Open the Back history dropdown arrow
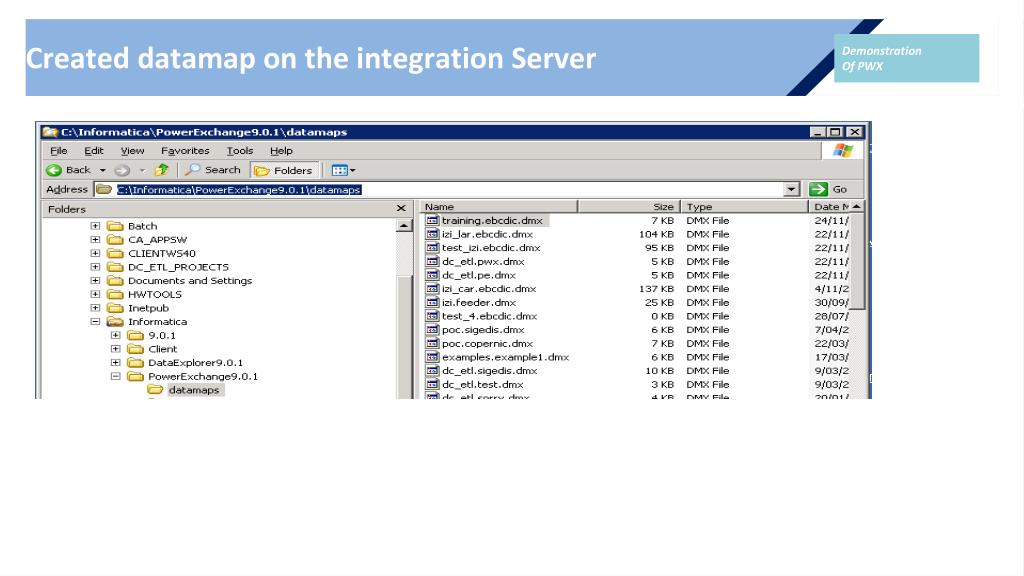Image resolution: width=1024 pixels, height=576 pixels. pos(103,170)
